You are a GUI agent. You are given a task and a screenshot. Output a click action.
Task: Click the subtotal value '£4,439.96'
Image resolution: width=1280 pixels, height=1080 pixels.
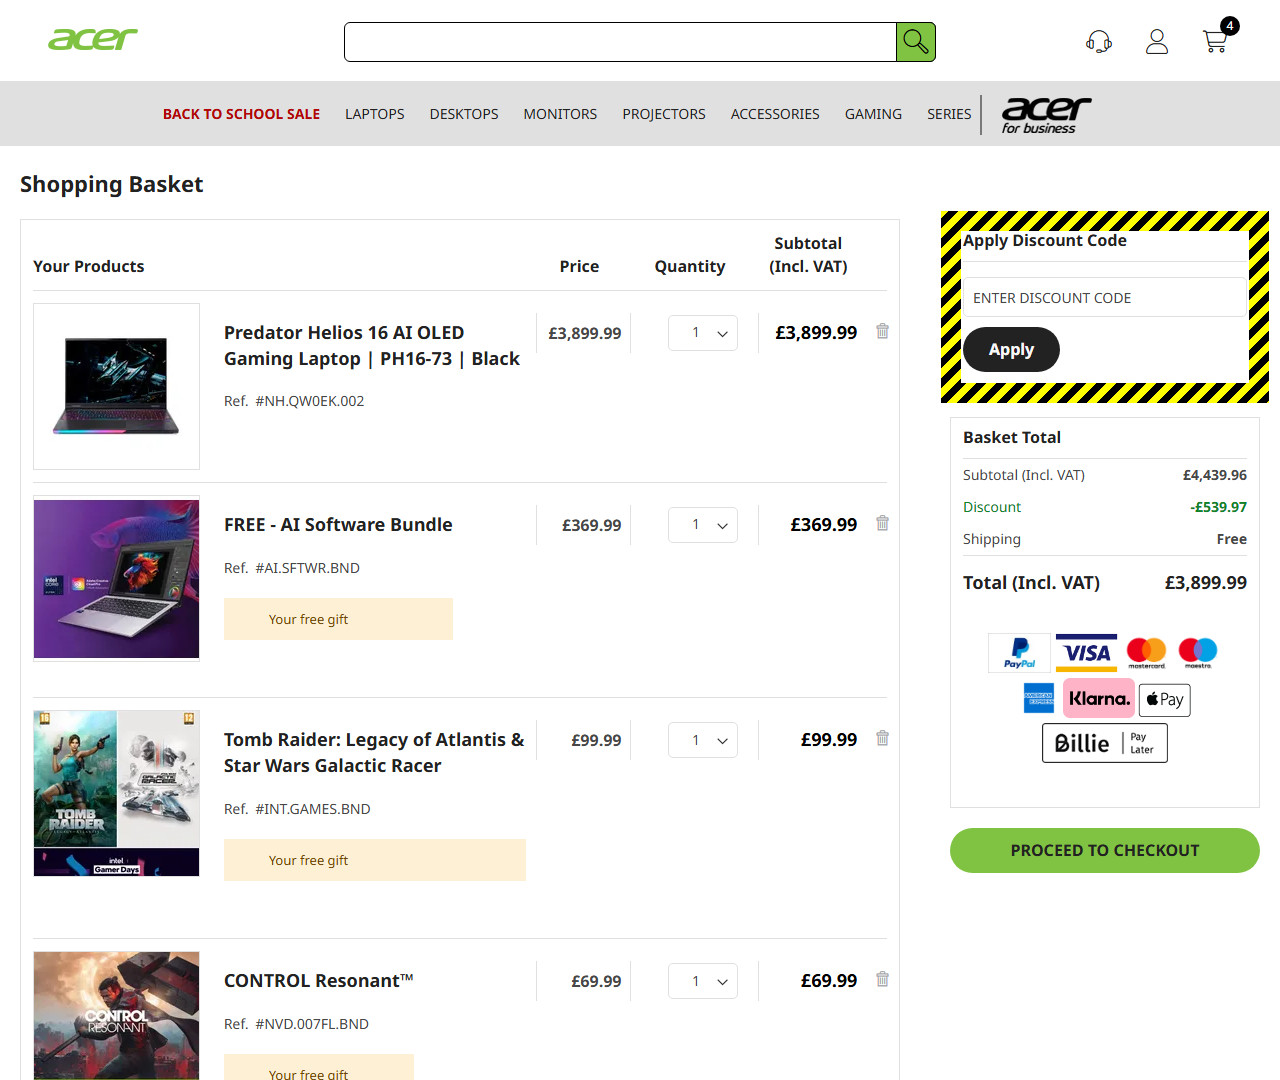click(x=1215, y=475)
